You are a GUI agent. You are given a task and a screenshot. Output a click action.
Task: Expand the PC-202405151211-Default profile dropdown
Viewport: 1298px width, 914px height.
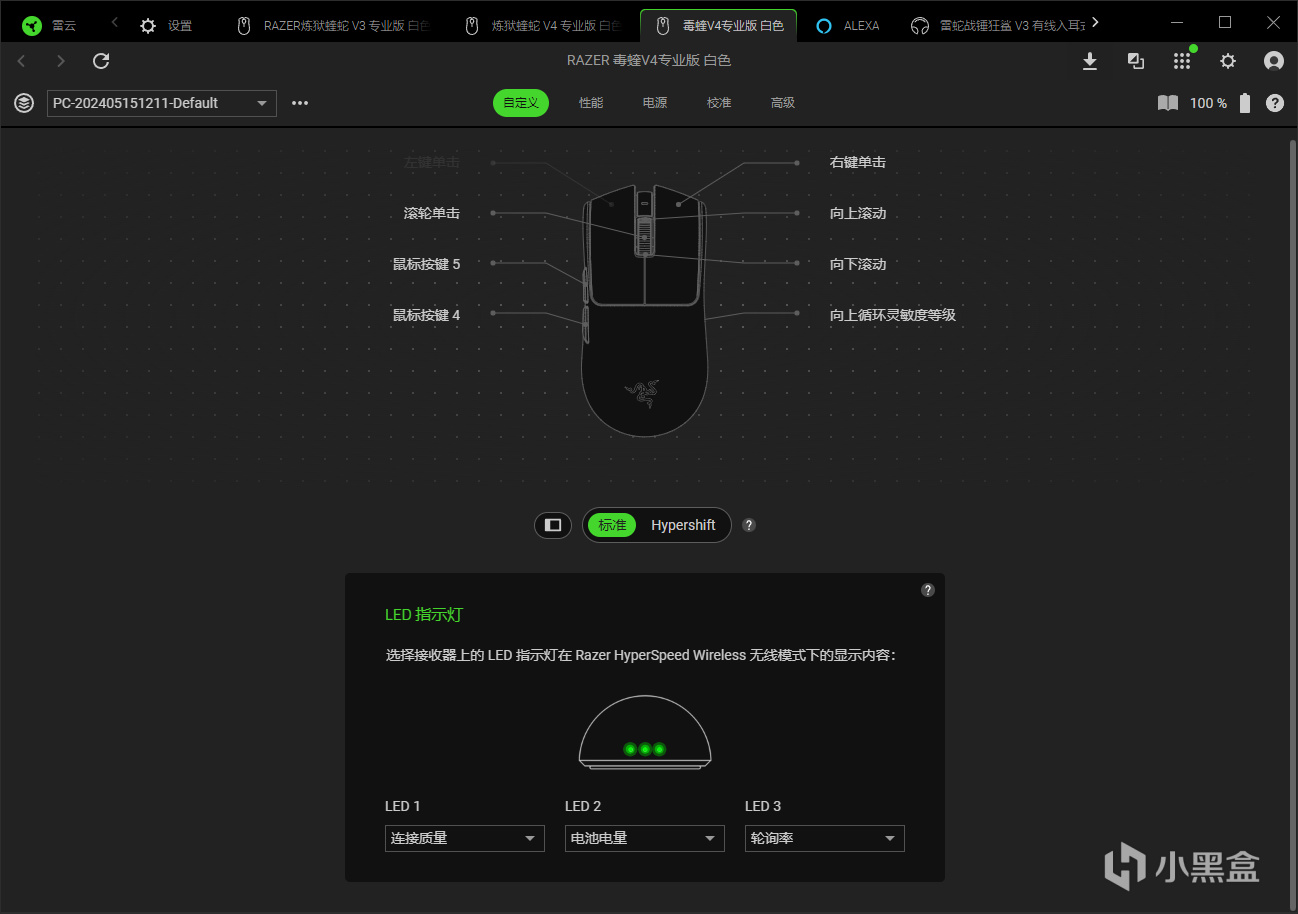[x=162, y=103]
